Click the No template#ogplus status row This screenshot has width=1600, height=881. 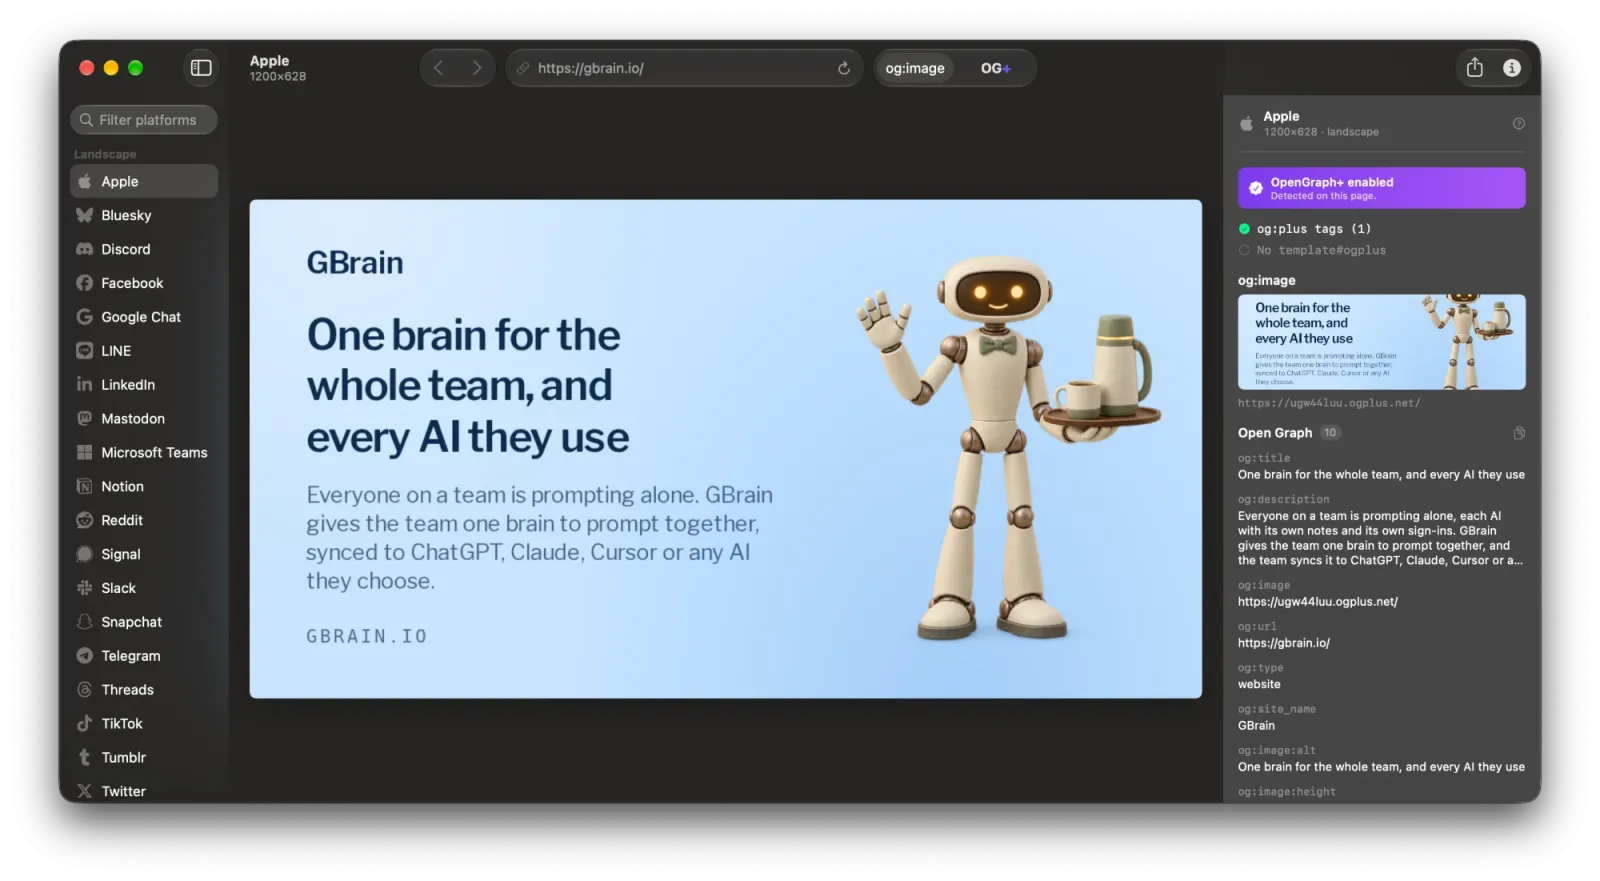[1312, 250]
